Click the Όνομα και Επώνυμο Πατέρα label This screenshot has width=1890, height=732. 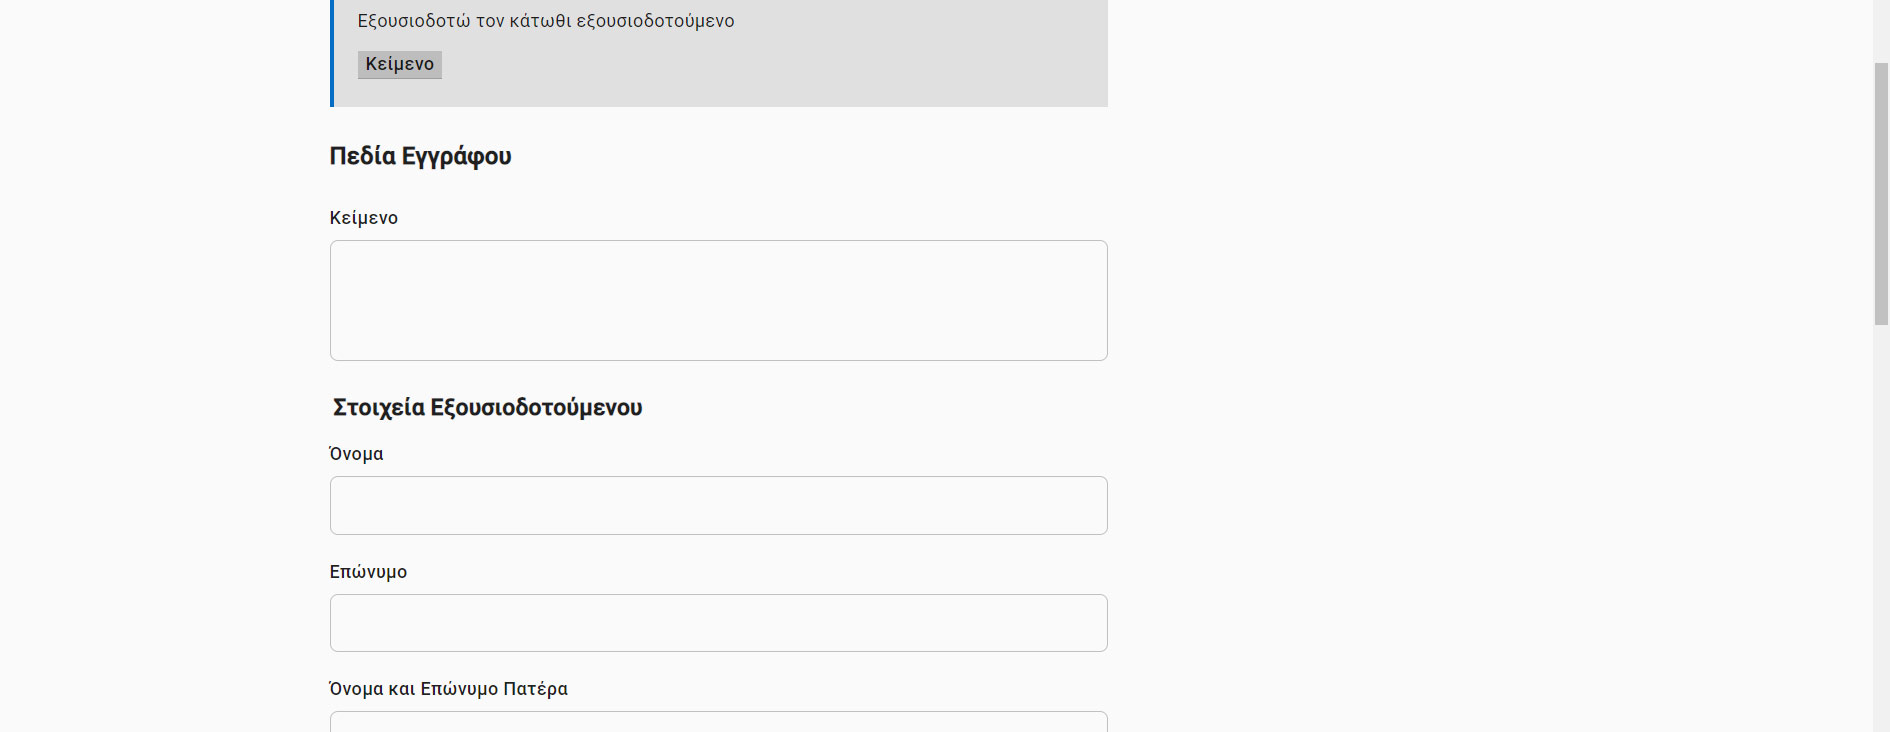tap(448, 689)
